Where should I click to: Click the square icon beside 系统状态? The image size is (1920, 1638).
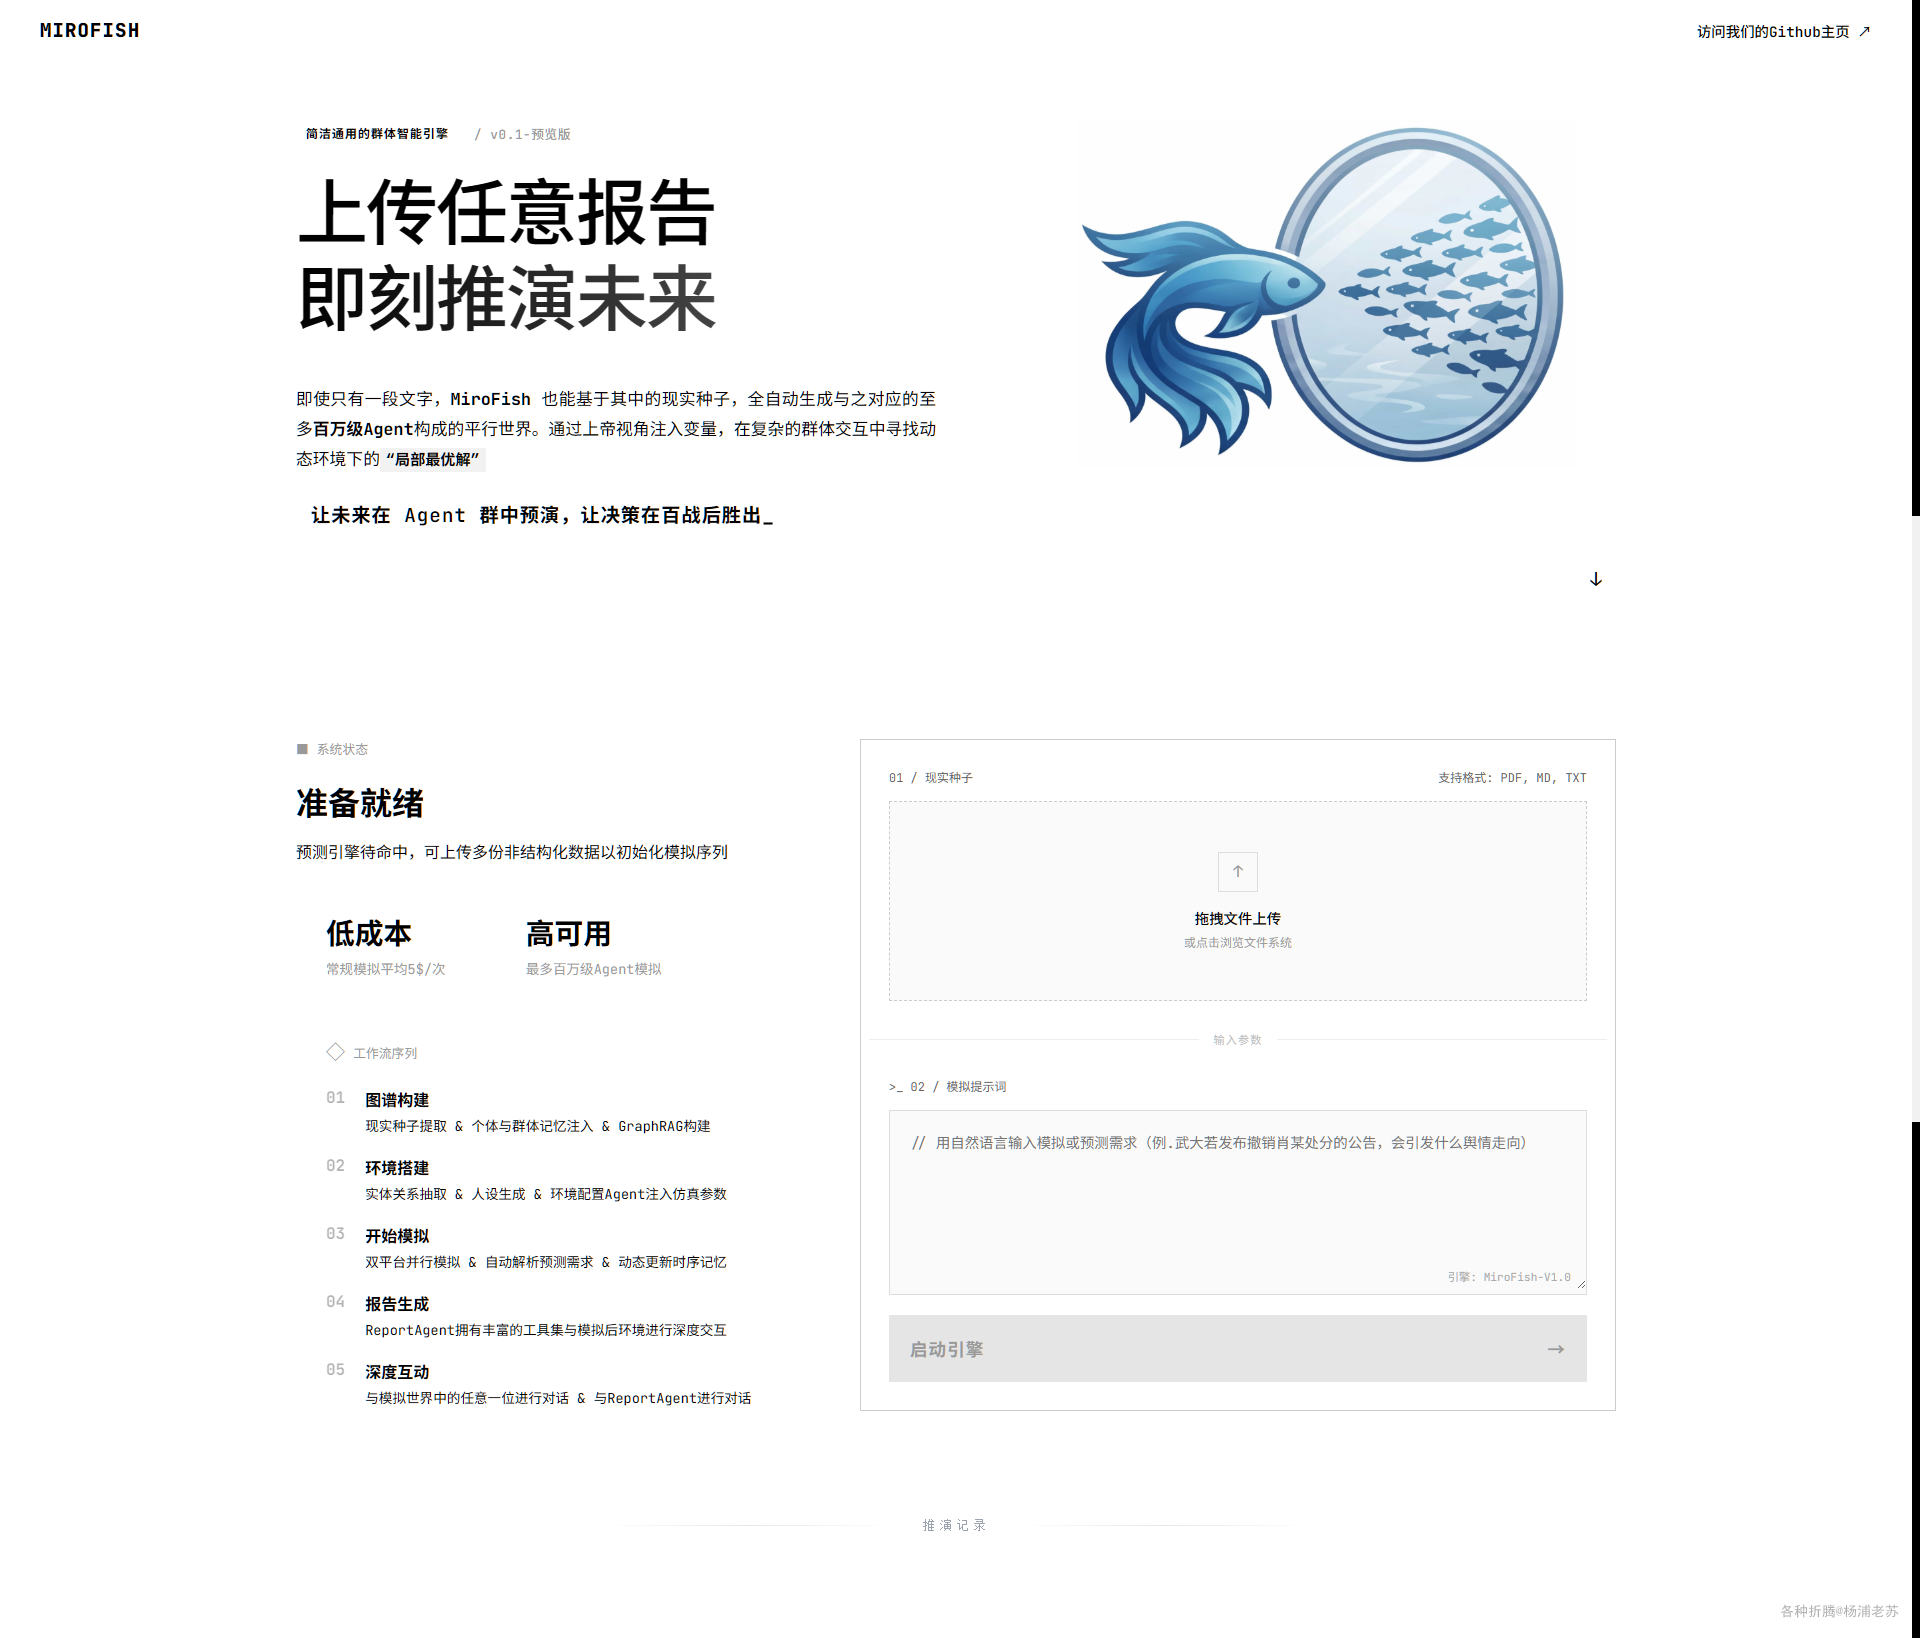[x=302, y=749]
